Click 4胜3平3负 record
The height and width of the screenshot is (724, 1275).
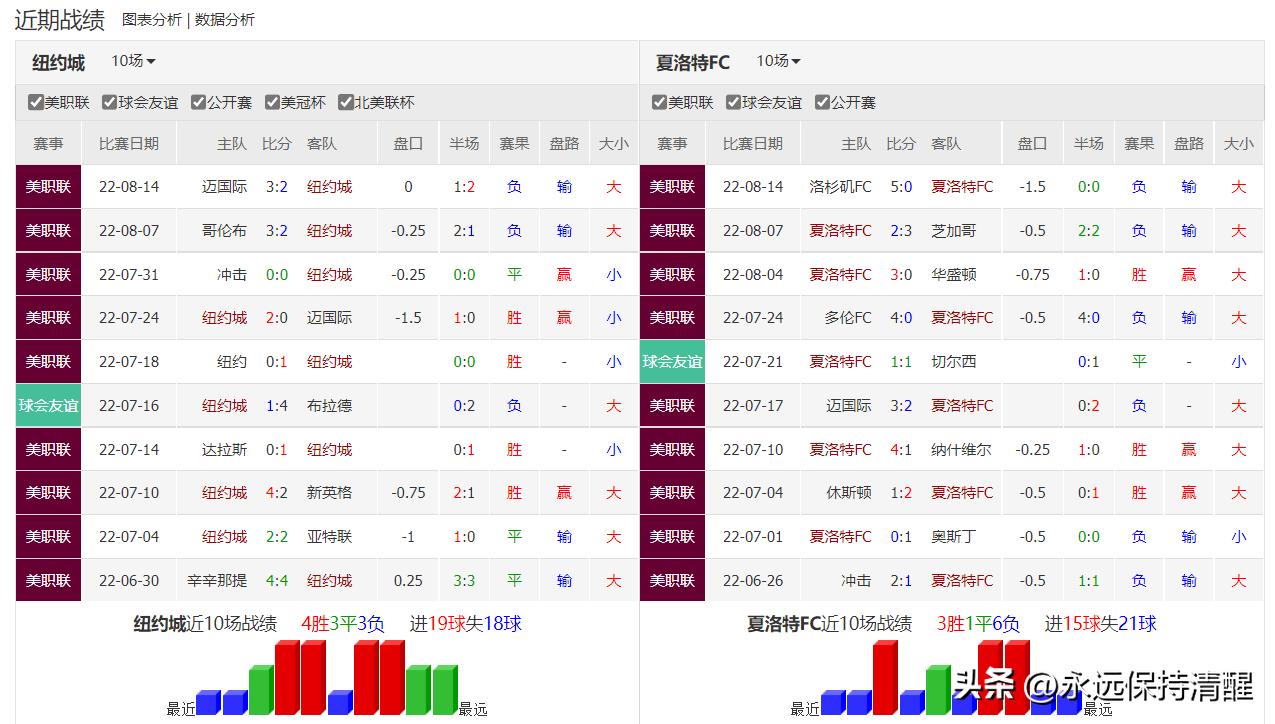point(343,624)
